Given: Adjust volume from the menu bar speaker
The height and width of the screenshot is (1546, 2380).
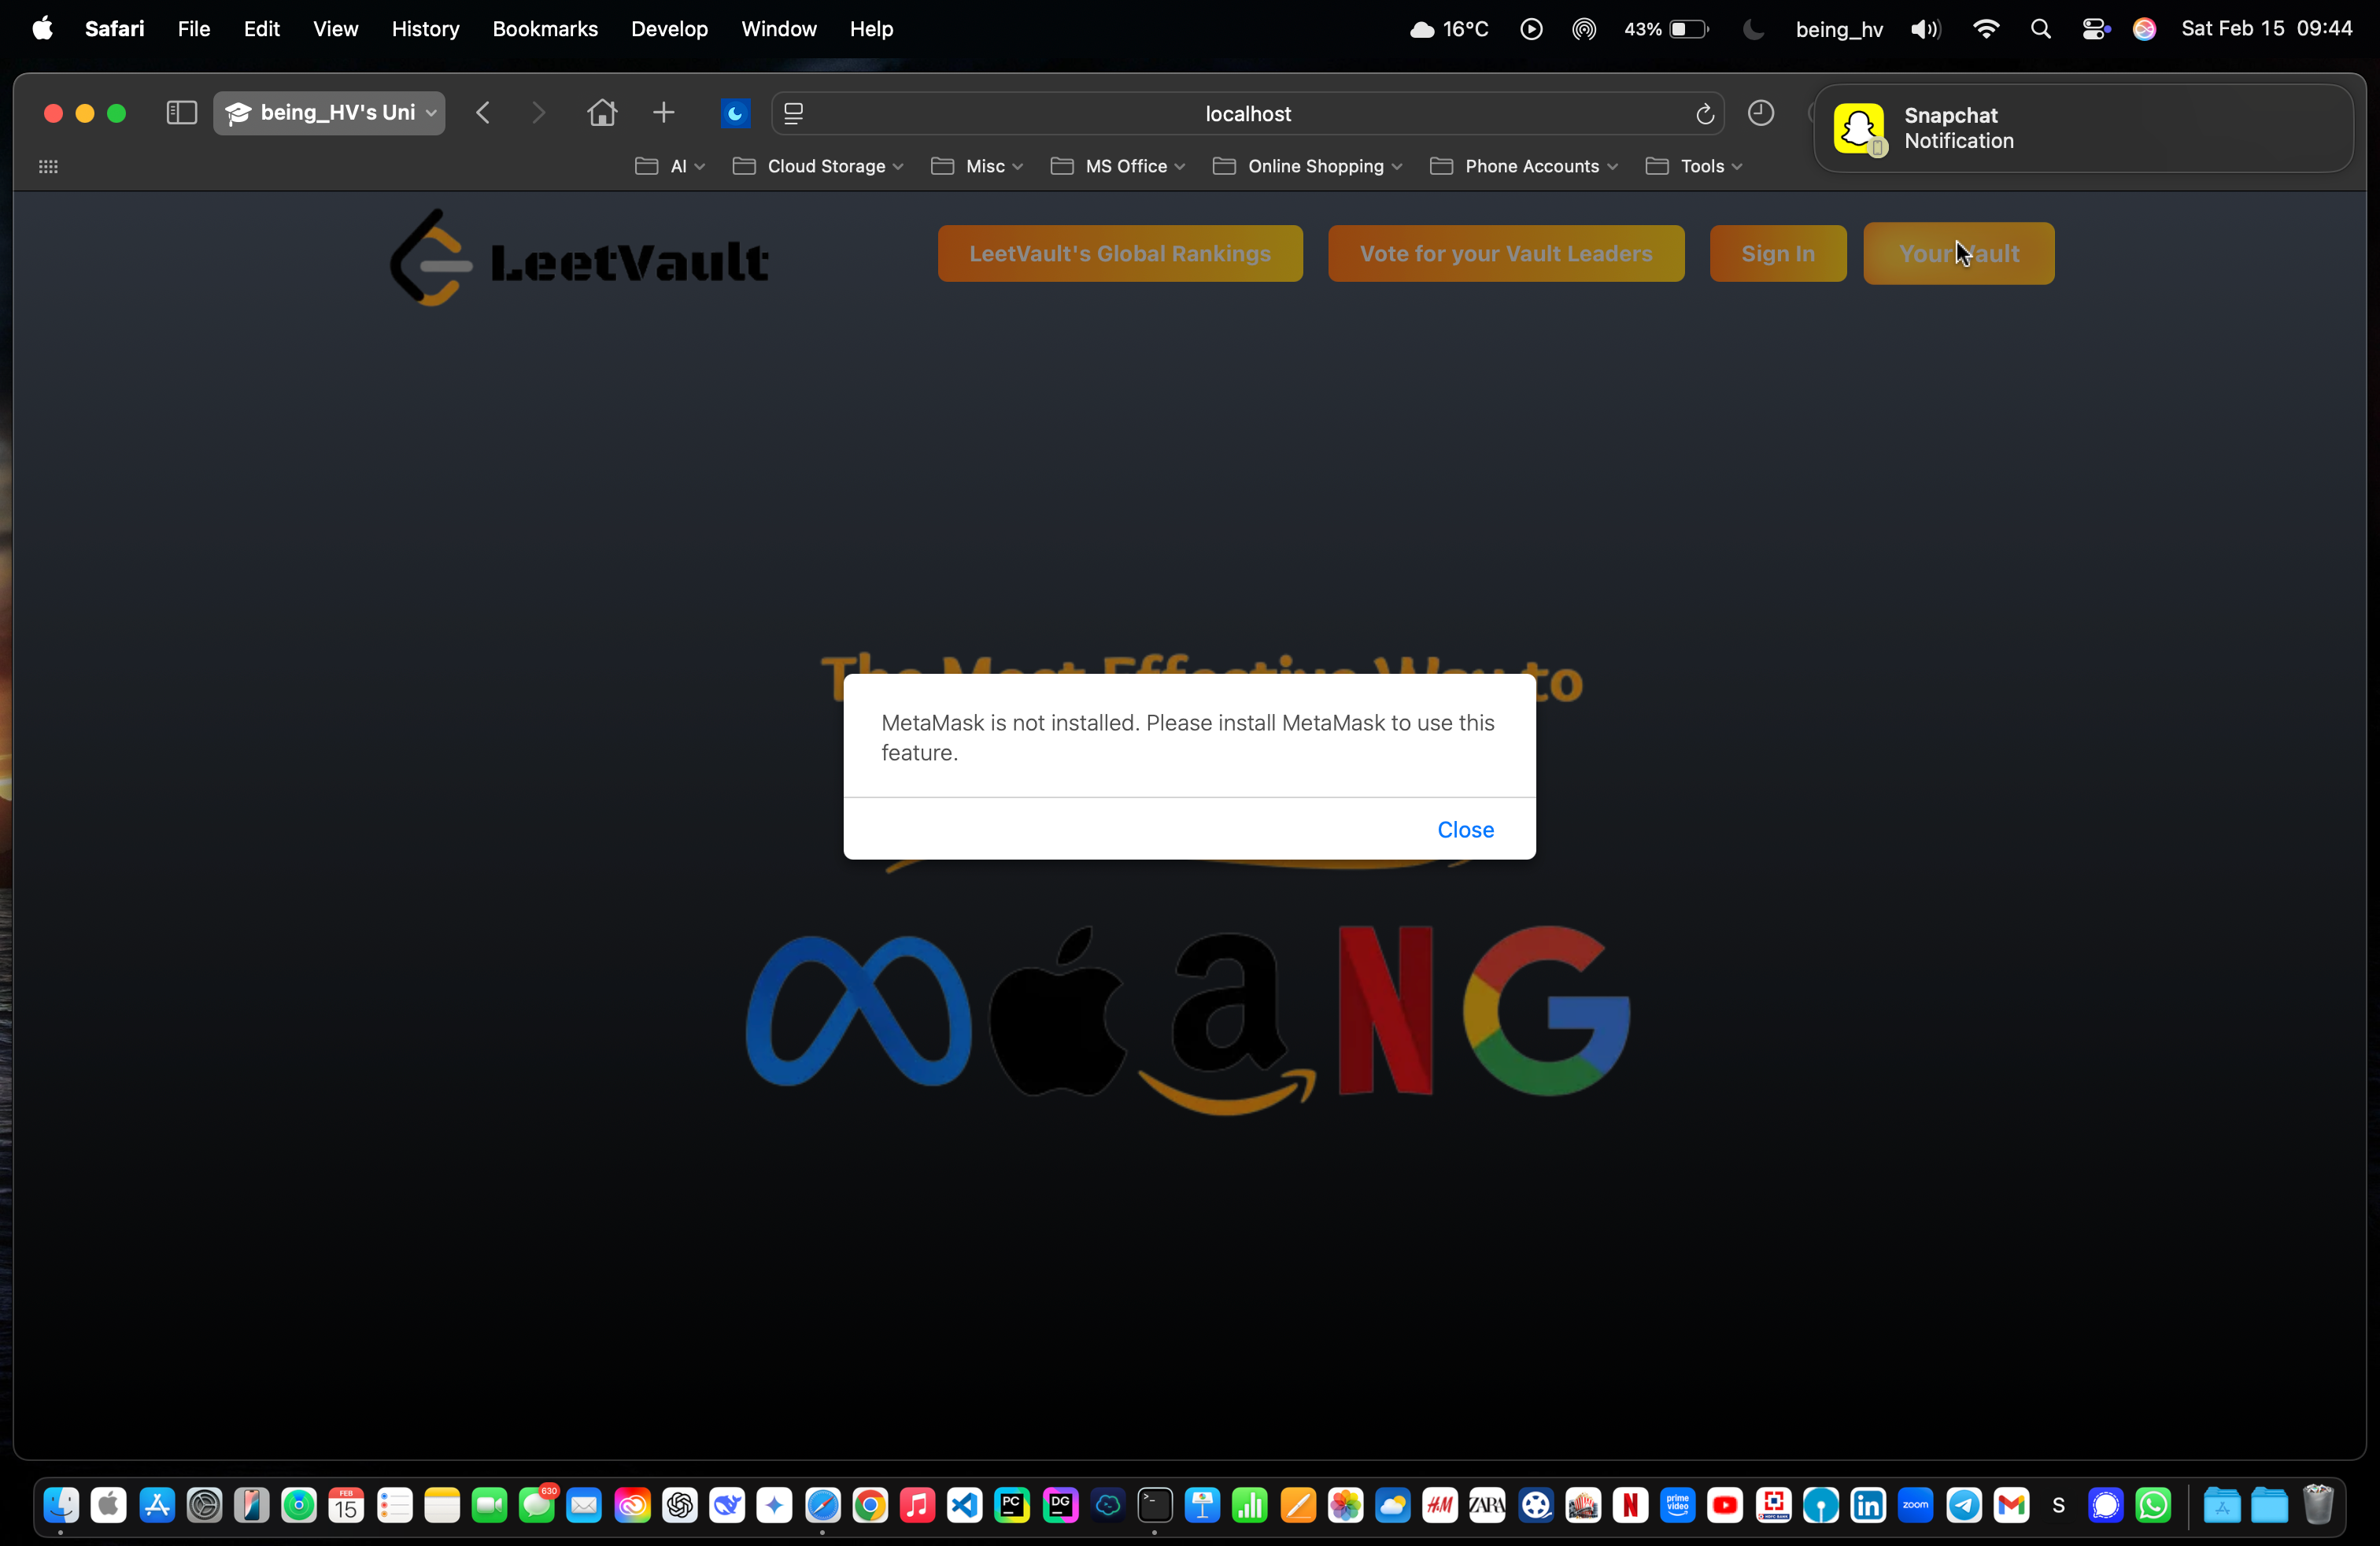Looking at the screenshot, I should 1924,29.
